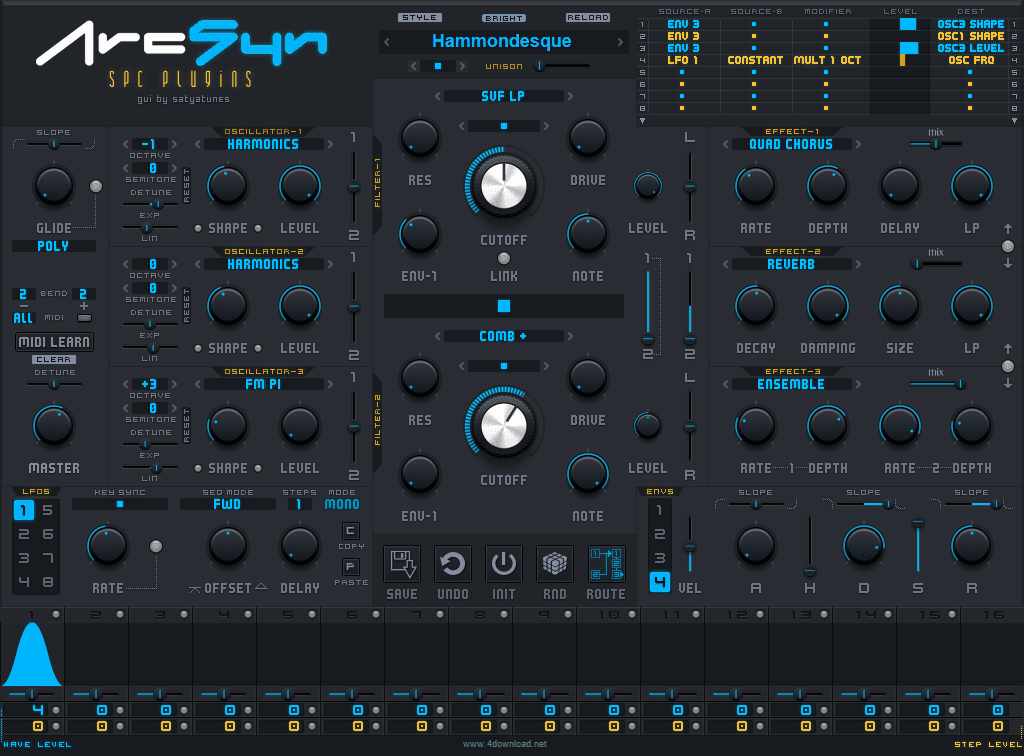Choose next effect after REVERB
The image size is (1024, 756).
(x=858, y=264)
